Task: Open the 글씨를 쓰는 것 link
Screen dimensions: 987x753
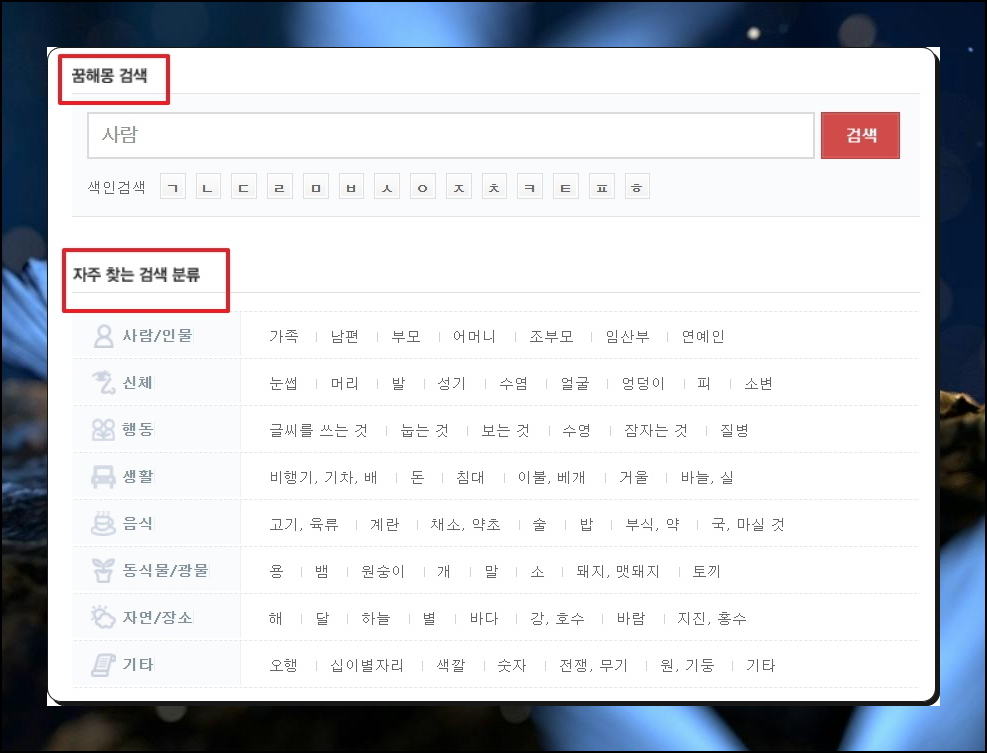Action: (319, 431)
